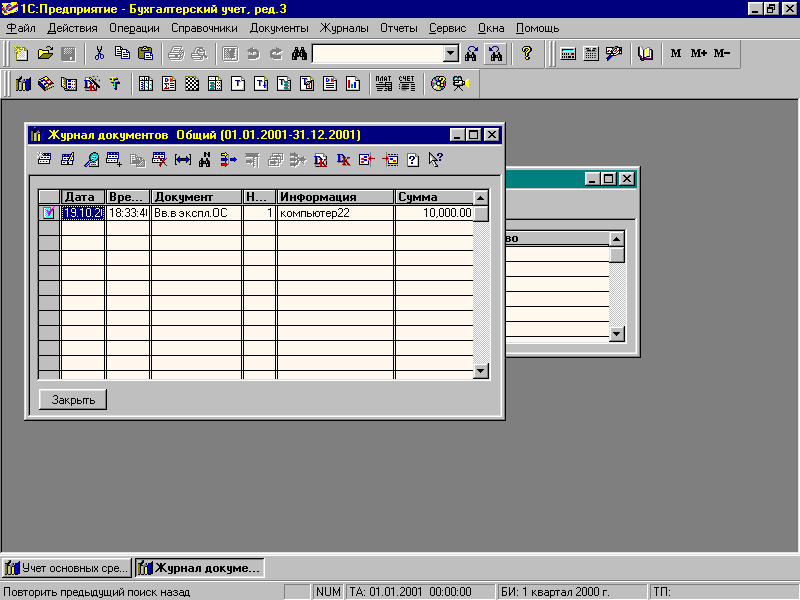Viewport: 800px width, 600px height.
Task: Open the calendar icon in main toolbar
Action: coord(591,54)
